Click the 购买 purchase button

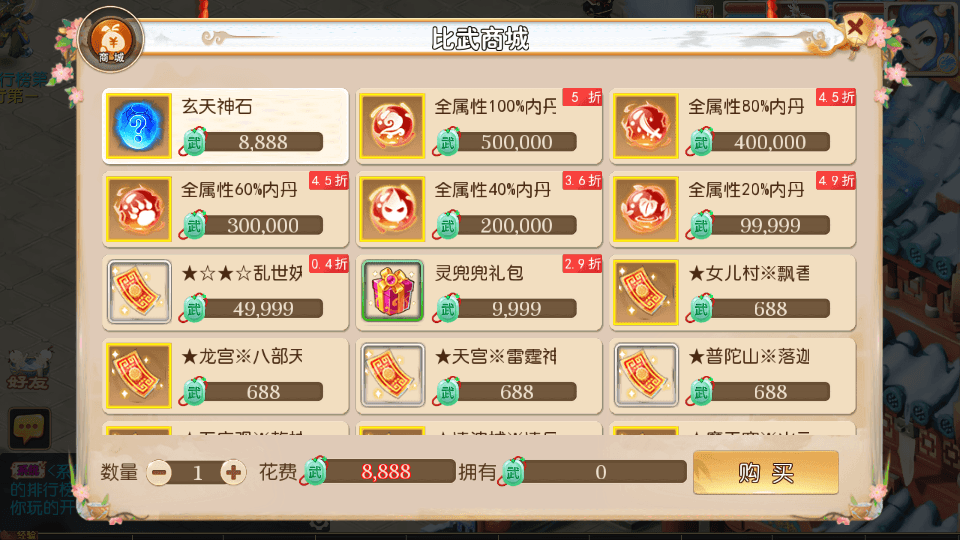pyautogui.click(x=765, y=473)
